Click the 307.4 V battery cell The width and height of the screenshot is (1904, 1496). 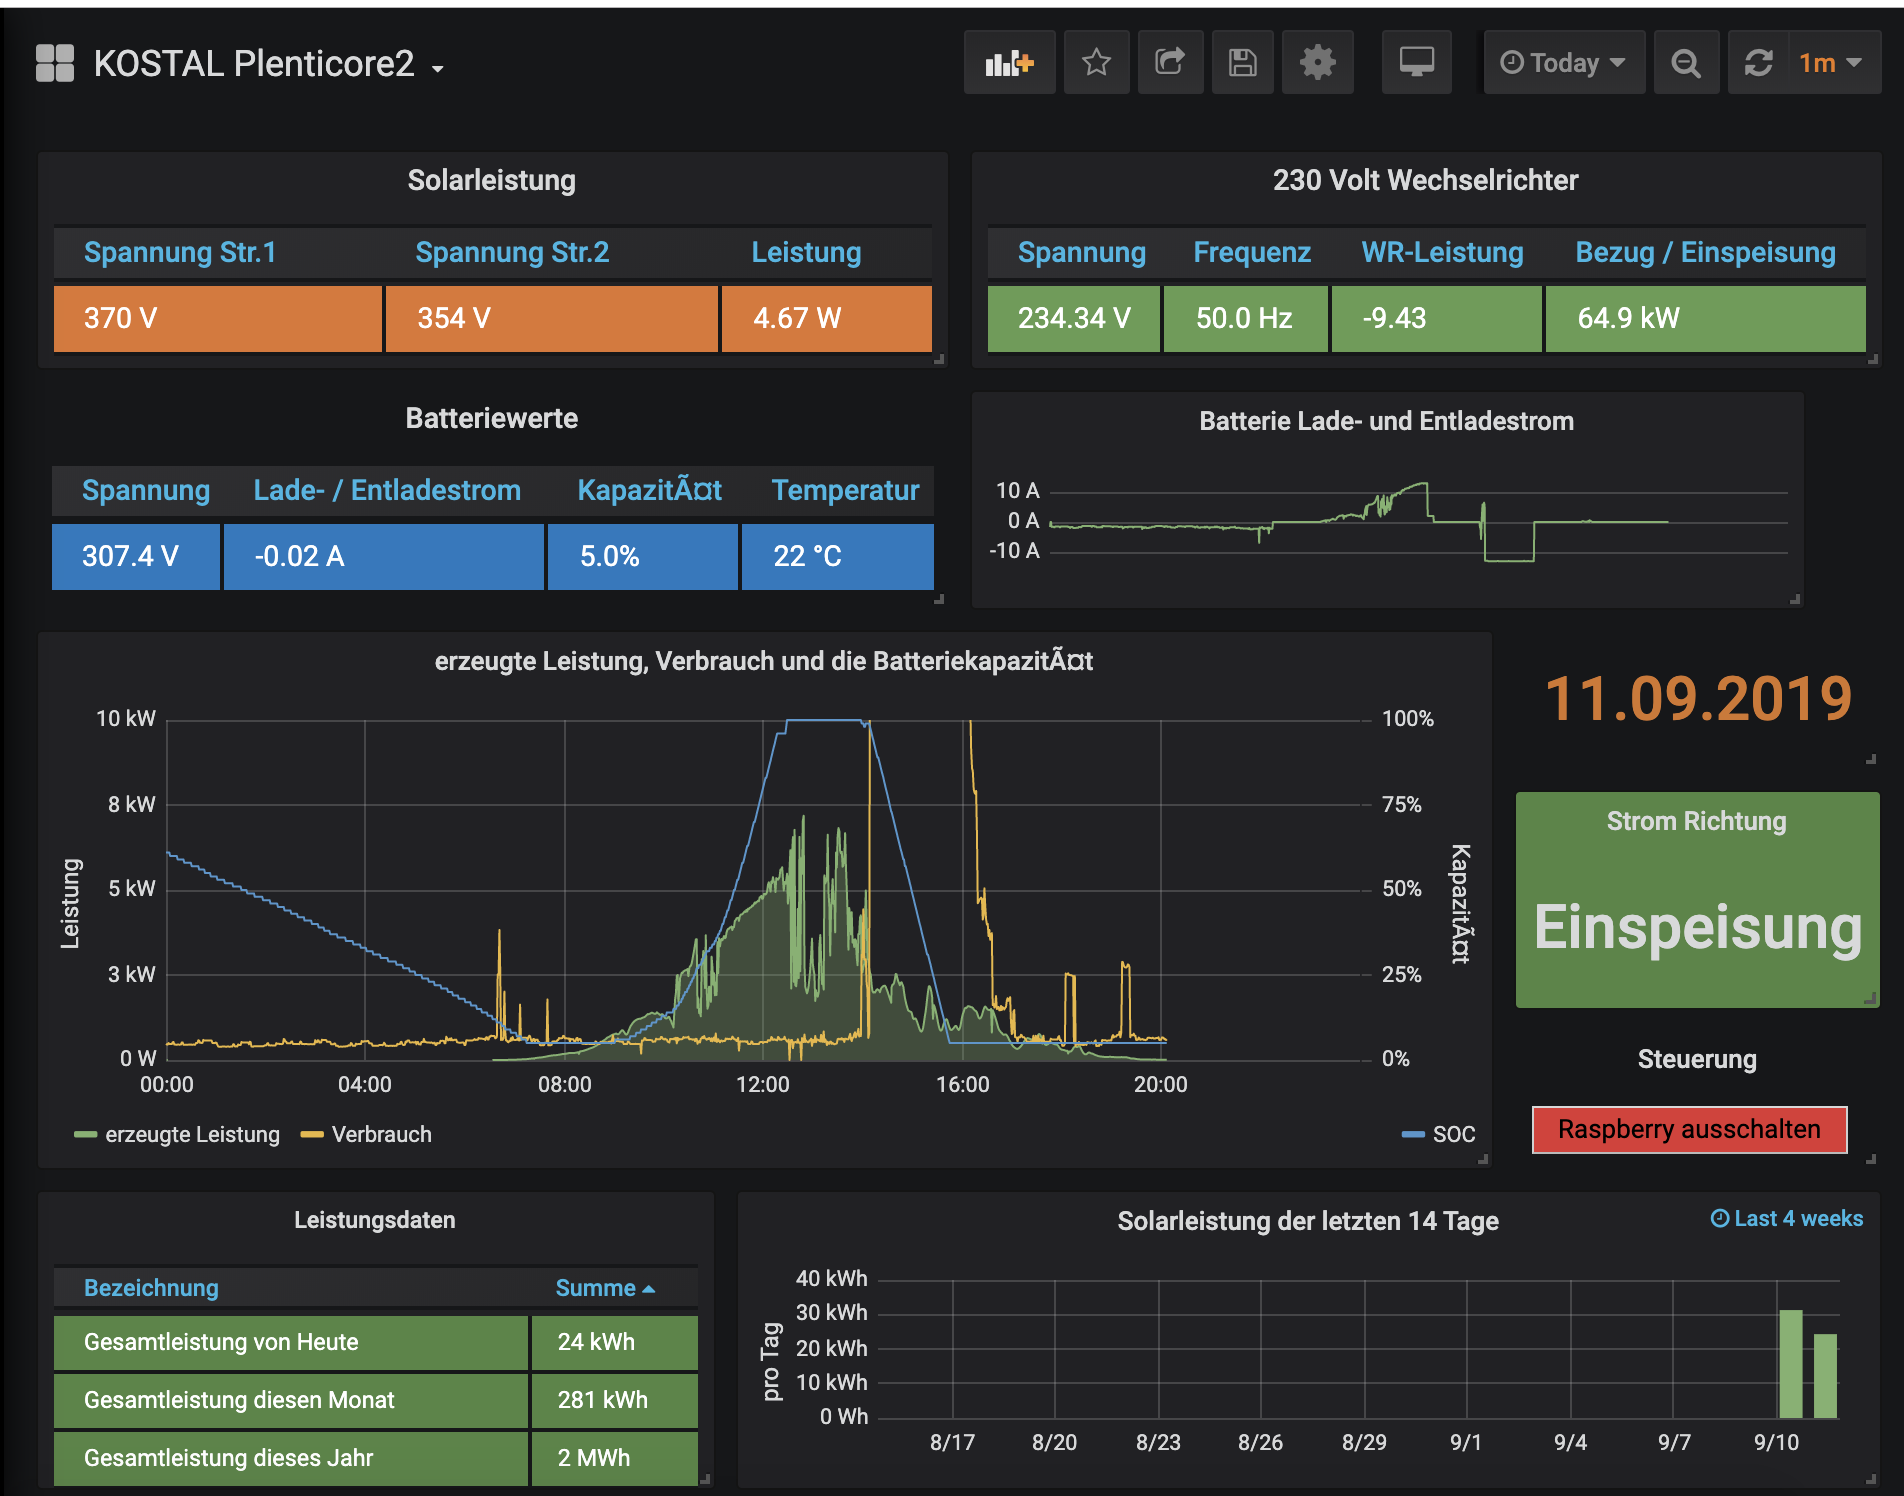135,556
